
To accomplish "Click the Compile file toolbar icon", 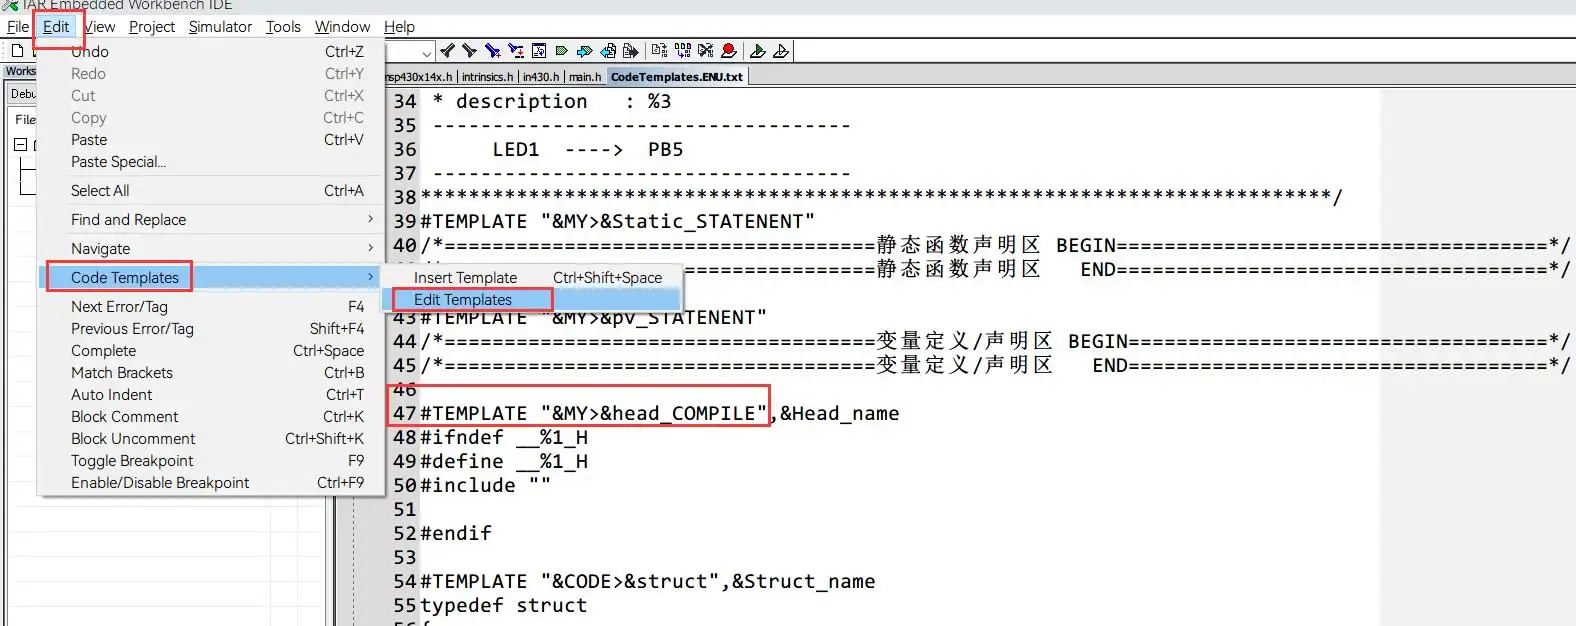I will (659, 51).
